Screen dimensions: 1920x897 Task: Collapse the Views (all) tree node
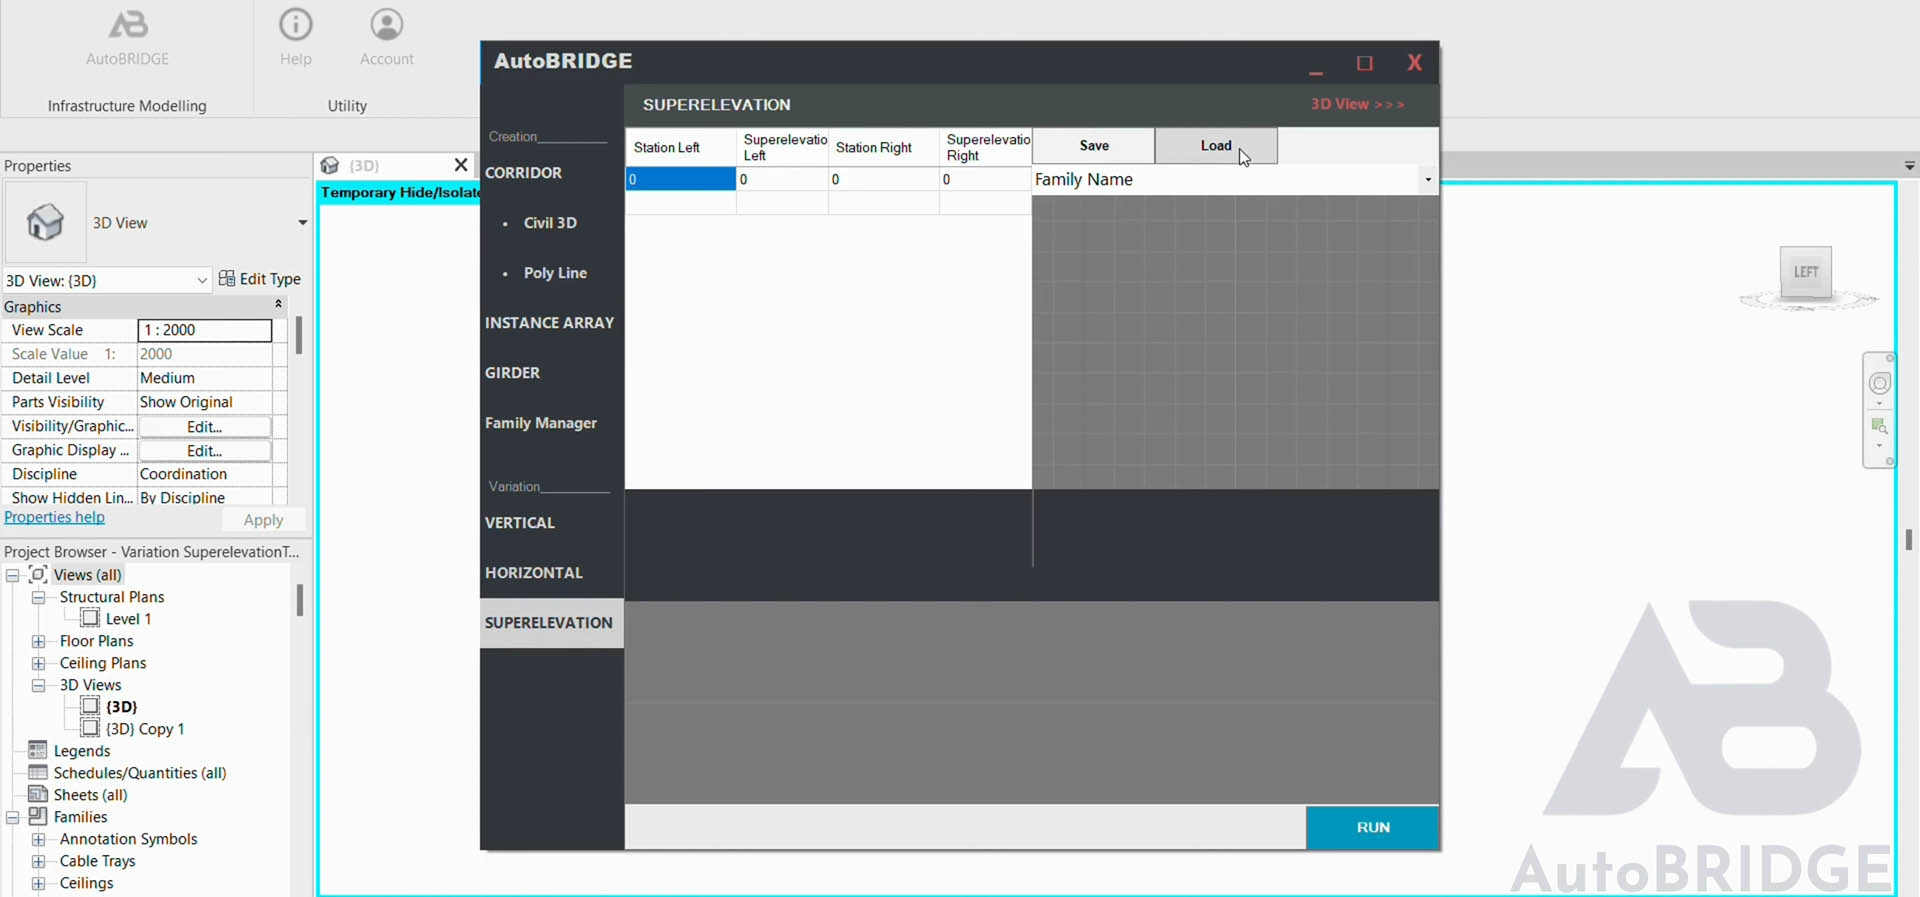click(13, 575)
